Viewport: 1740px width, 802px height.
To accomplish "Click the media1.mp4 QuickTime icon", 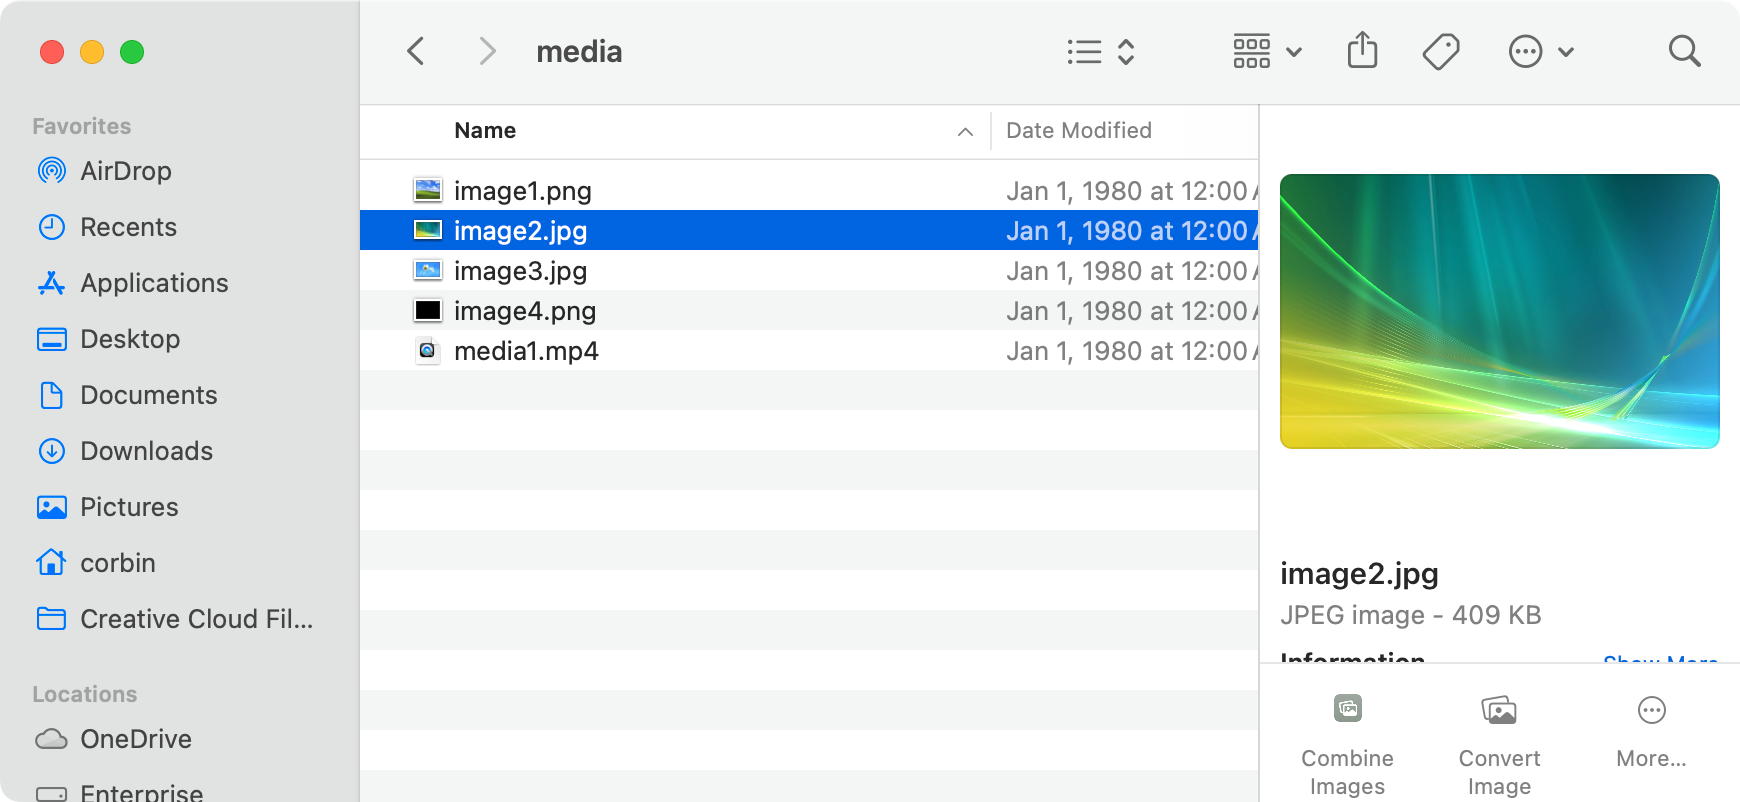I will tap(428, 350).
